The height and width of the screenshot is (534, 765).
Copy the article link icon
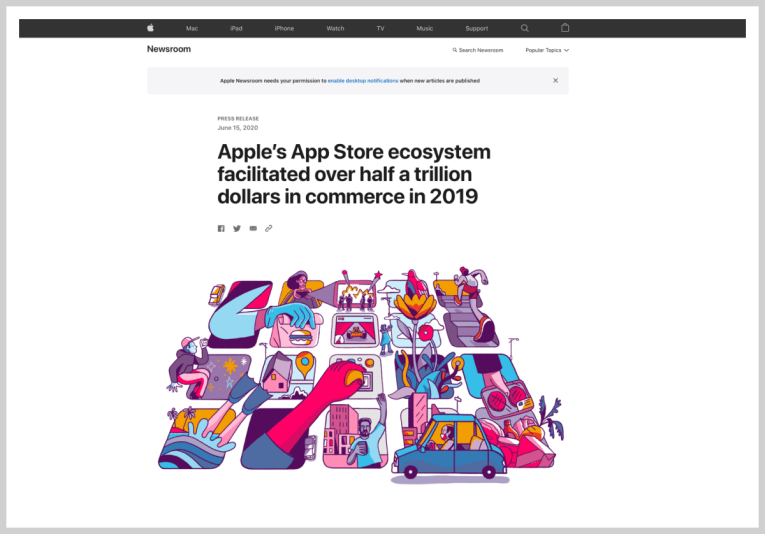coord(268,228)
